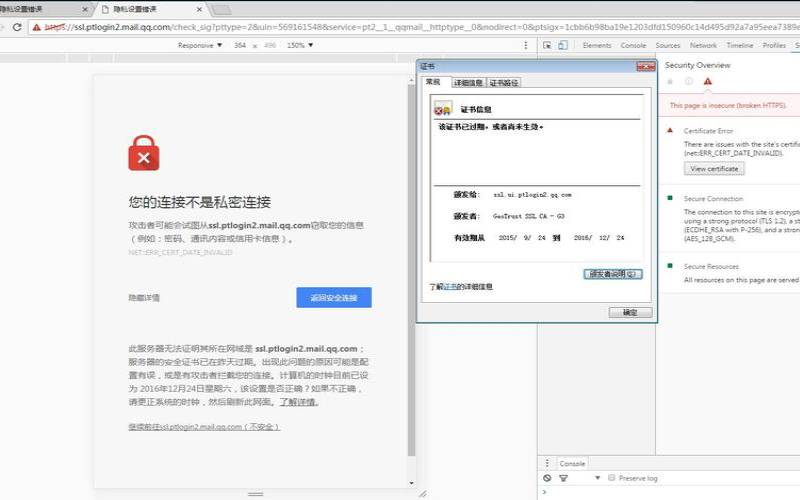Open the device toolbar three-dot menu
The height and width of the screenshot is (500, 800).
(x=526, y=45)
